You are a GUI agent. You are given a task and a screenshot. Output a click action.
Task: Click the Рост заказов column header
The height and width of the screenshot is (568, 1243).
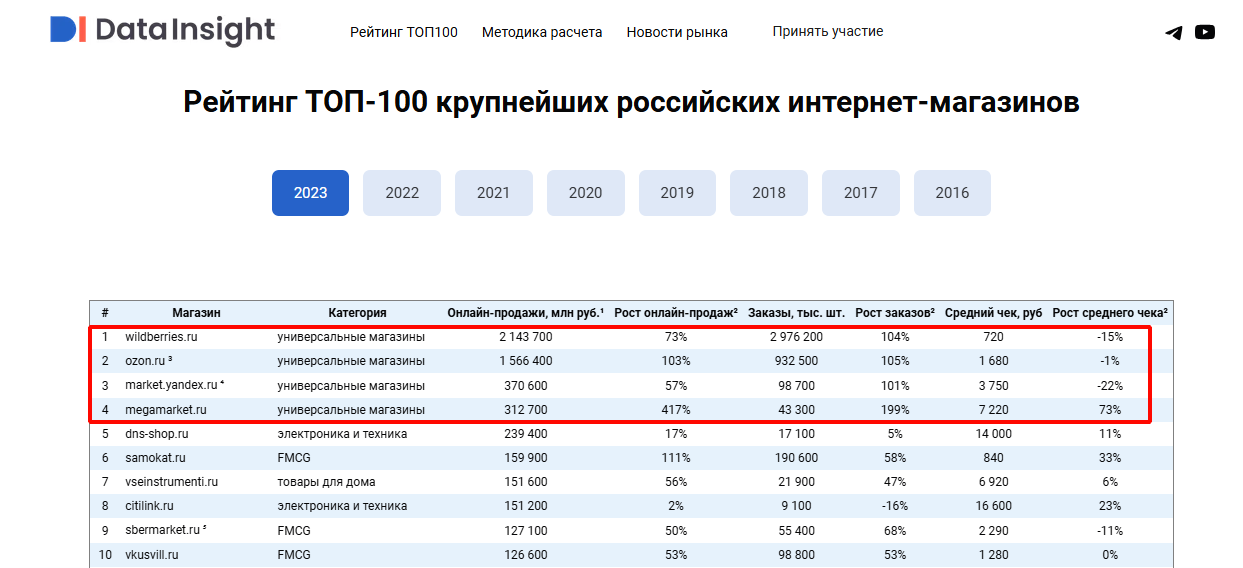coord(895,313)
